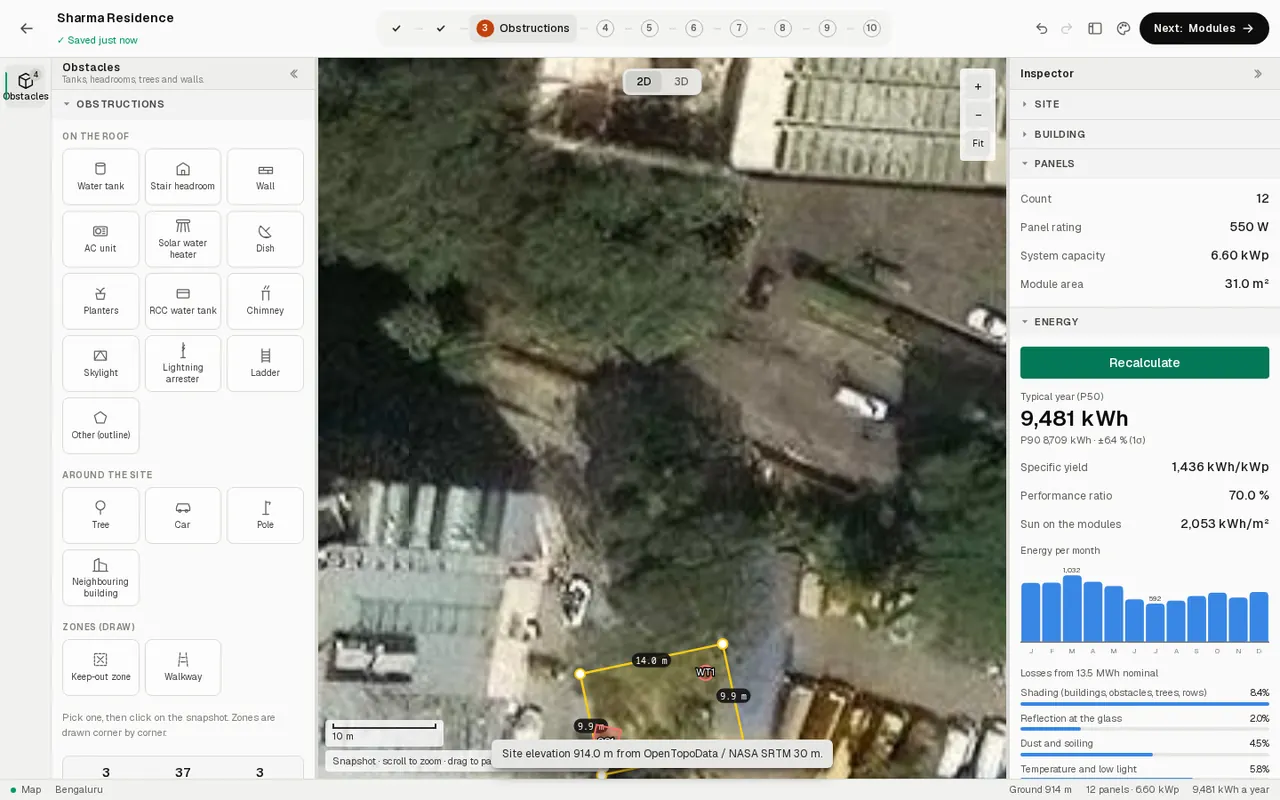Click Next: Modules button

pyautogui.click(x=1204, y=28)
